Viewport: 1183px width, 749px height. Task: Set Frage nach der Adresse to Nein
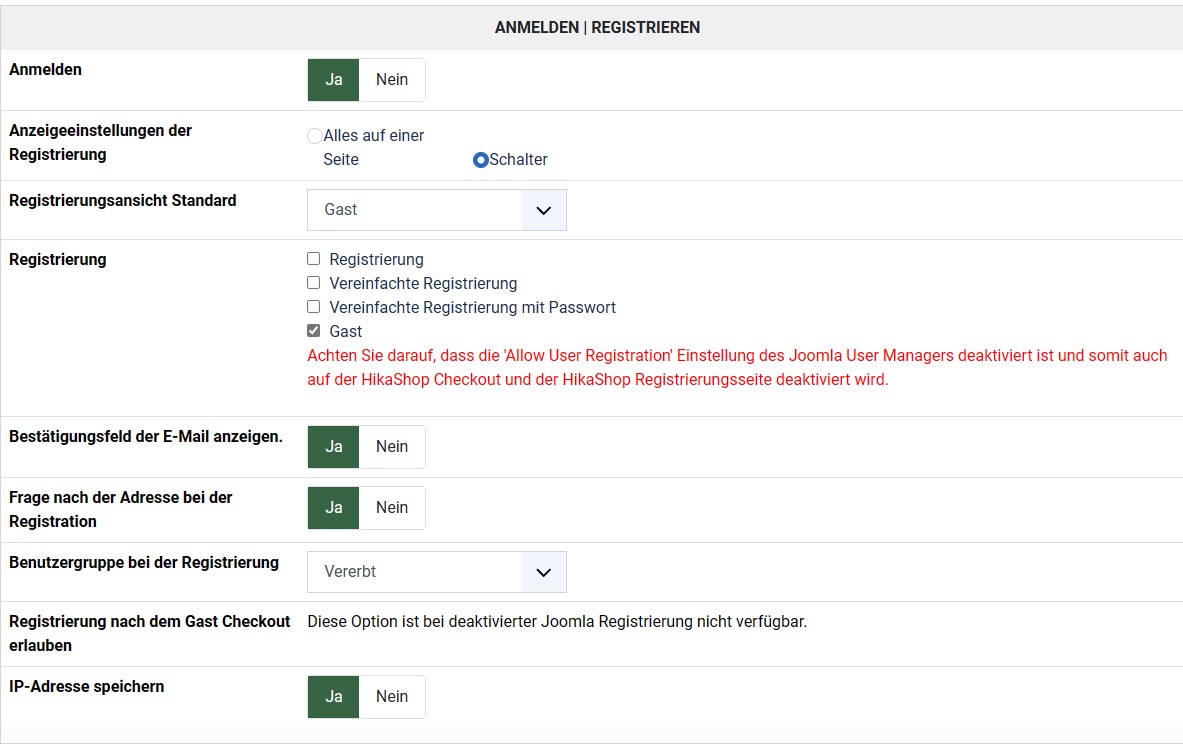(x=392, y=508)
